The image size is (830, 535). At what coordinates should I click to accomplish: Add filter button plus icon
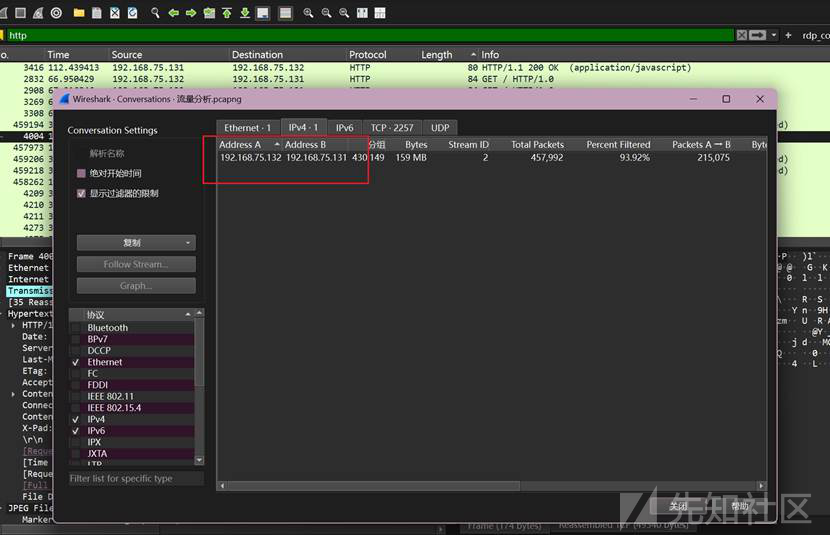[788, 35]
